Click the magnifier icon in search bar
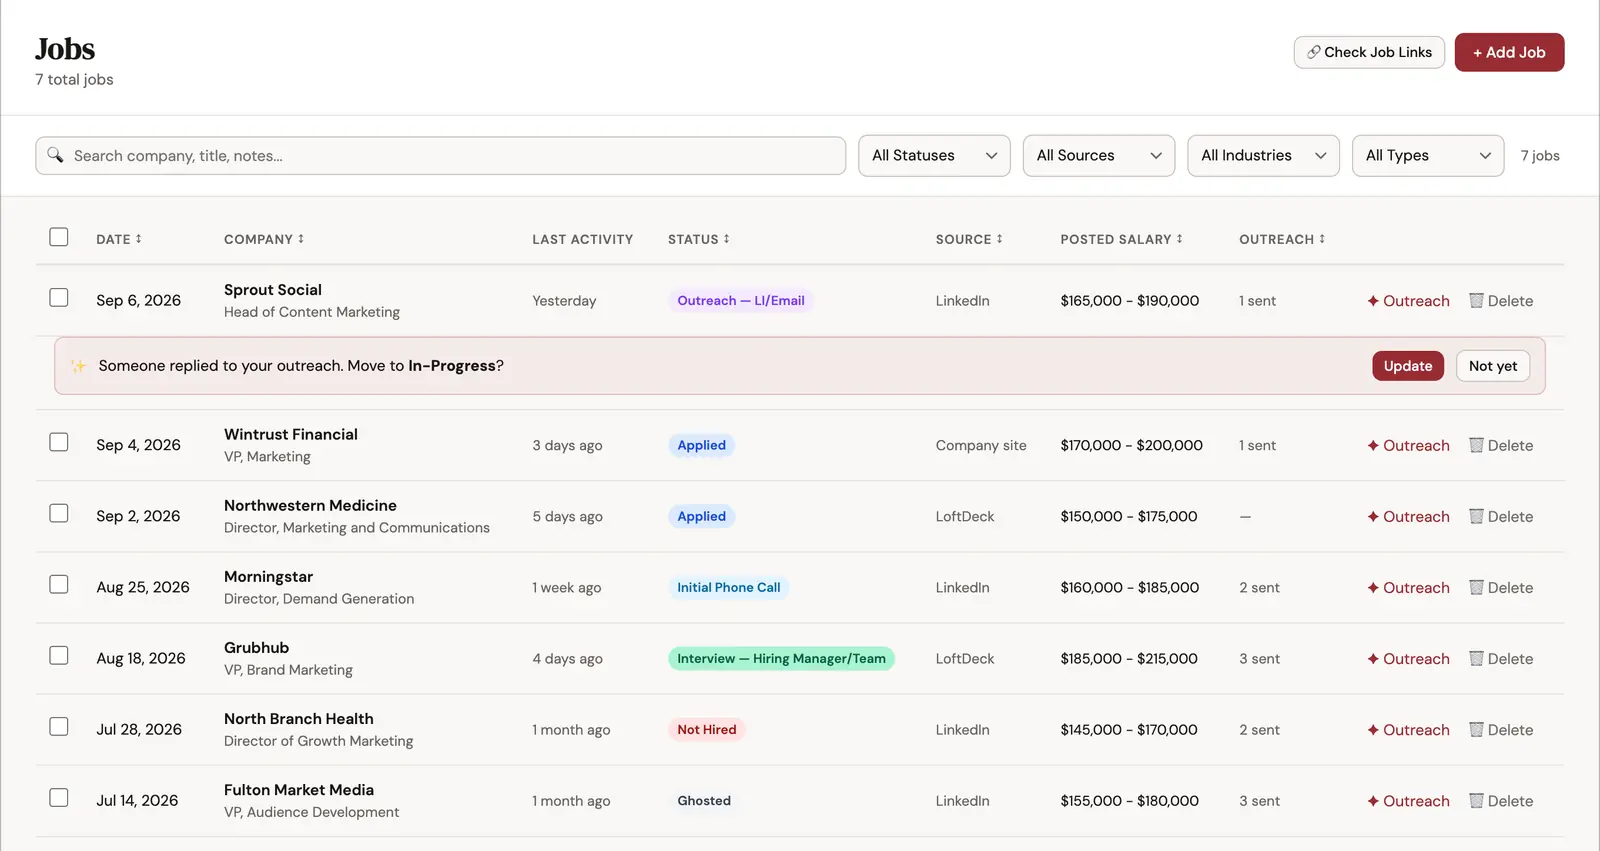Image resolution: width=1600 pixels, height=851 pixels. point(55,155)
